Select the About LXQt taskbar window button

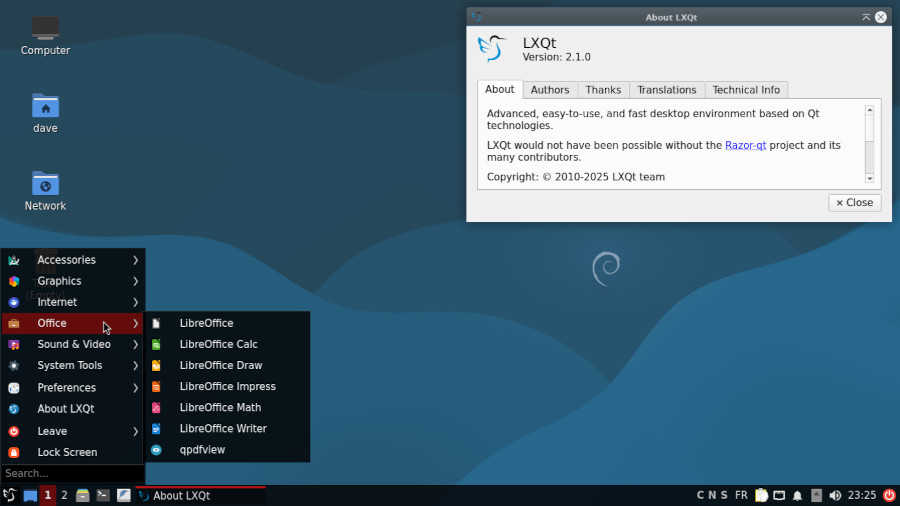click(x=200, y=496)
